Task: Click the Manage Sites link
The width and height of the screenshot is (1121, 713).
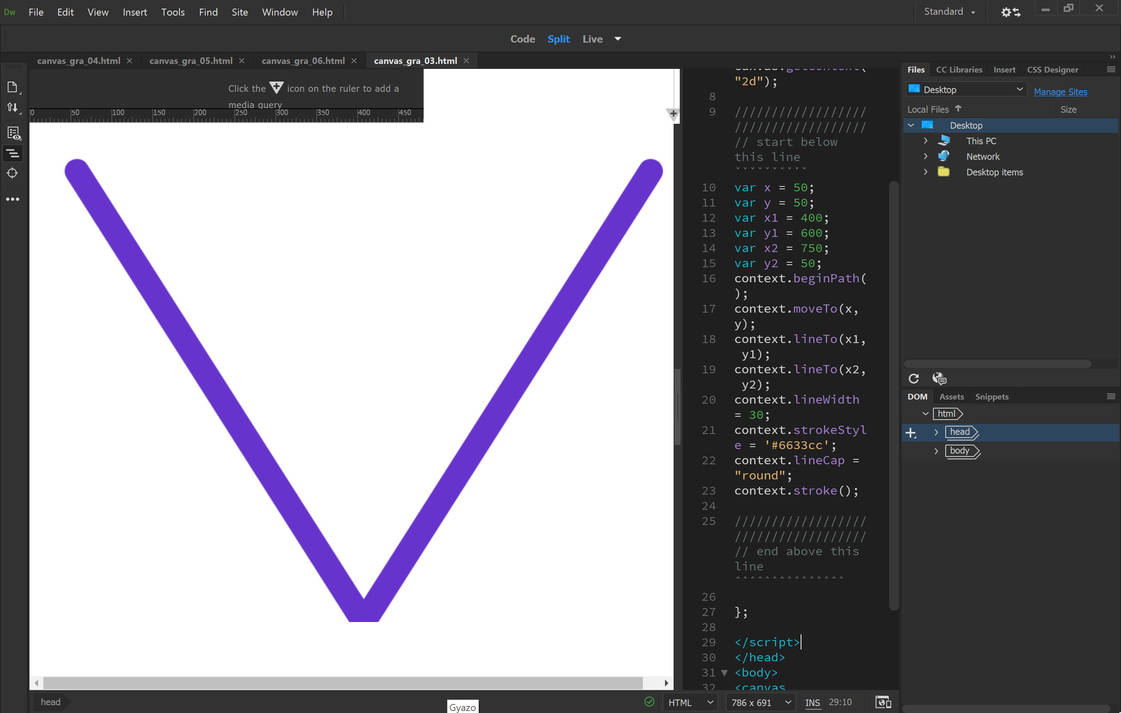Action: [1060, 92]
